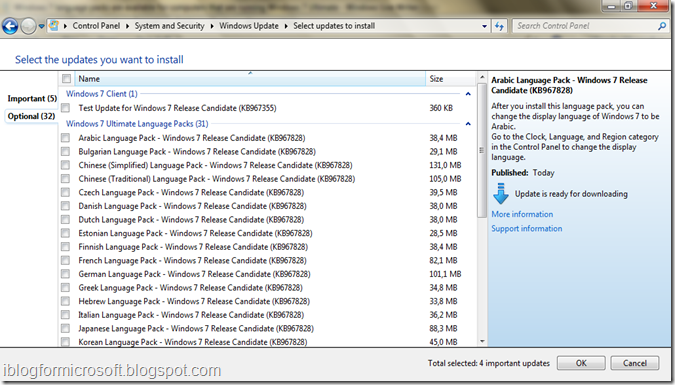Click the Back navigation arrow

tap(10, 26)
